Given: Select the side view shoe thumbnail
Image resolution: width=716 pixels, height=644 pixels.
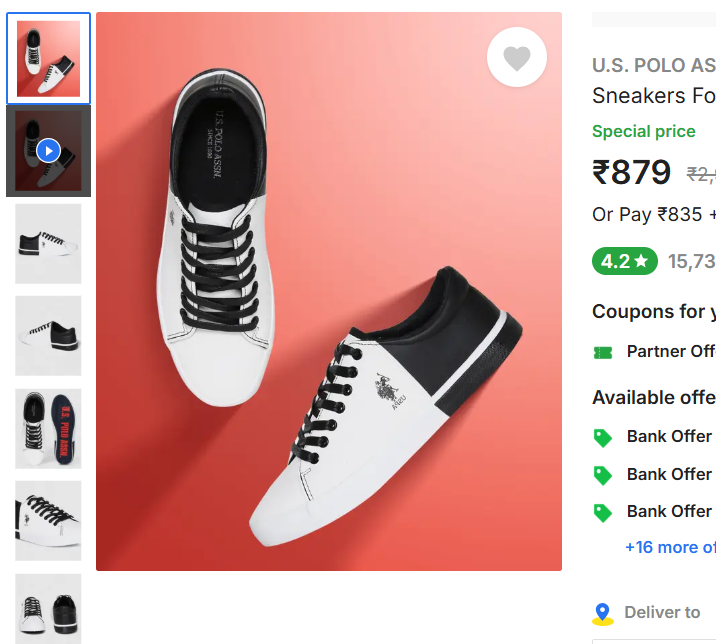Looking at the screenshot, I should pos(48,243).
